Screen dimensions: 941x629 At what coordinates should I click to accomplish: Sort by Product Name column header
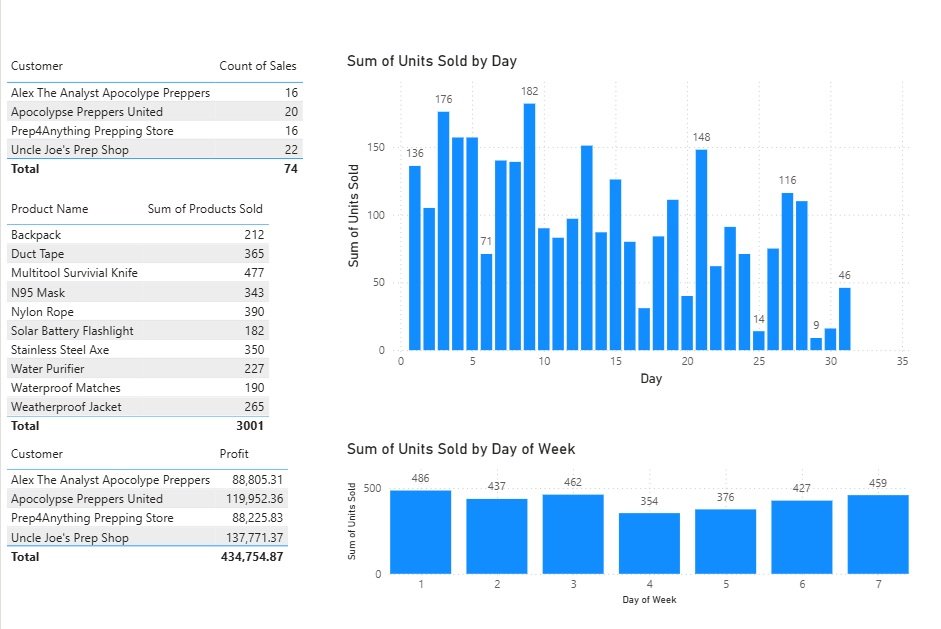49,209
